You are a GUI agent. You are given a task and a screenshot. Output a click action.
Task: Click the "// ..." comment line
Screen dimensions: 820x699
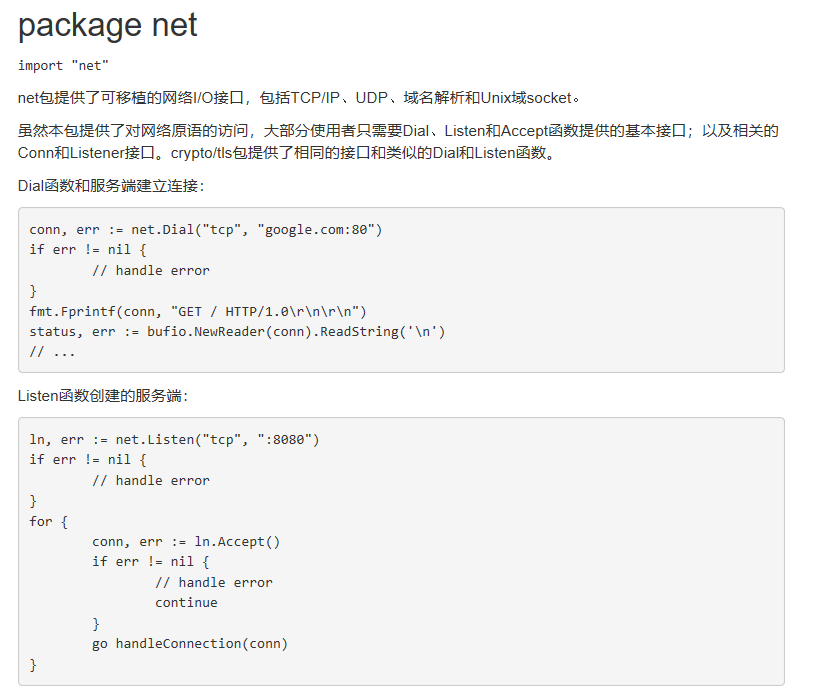(x=52, y=352)
